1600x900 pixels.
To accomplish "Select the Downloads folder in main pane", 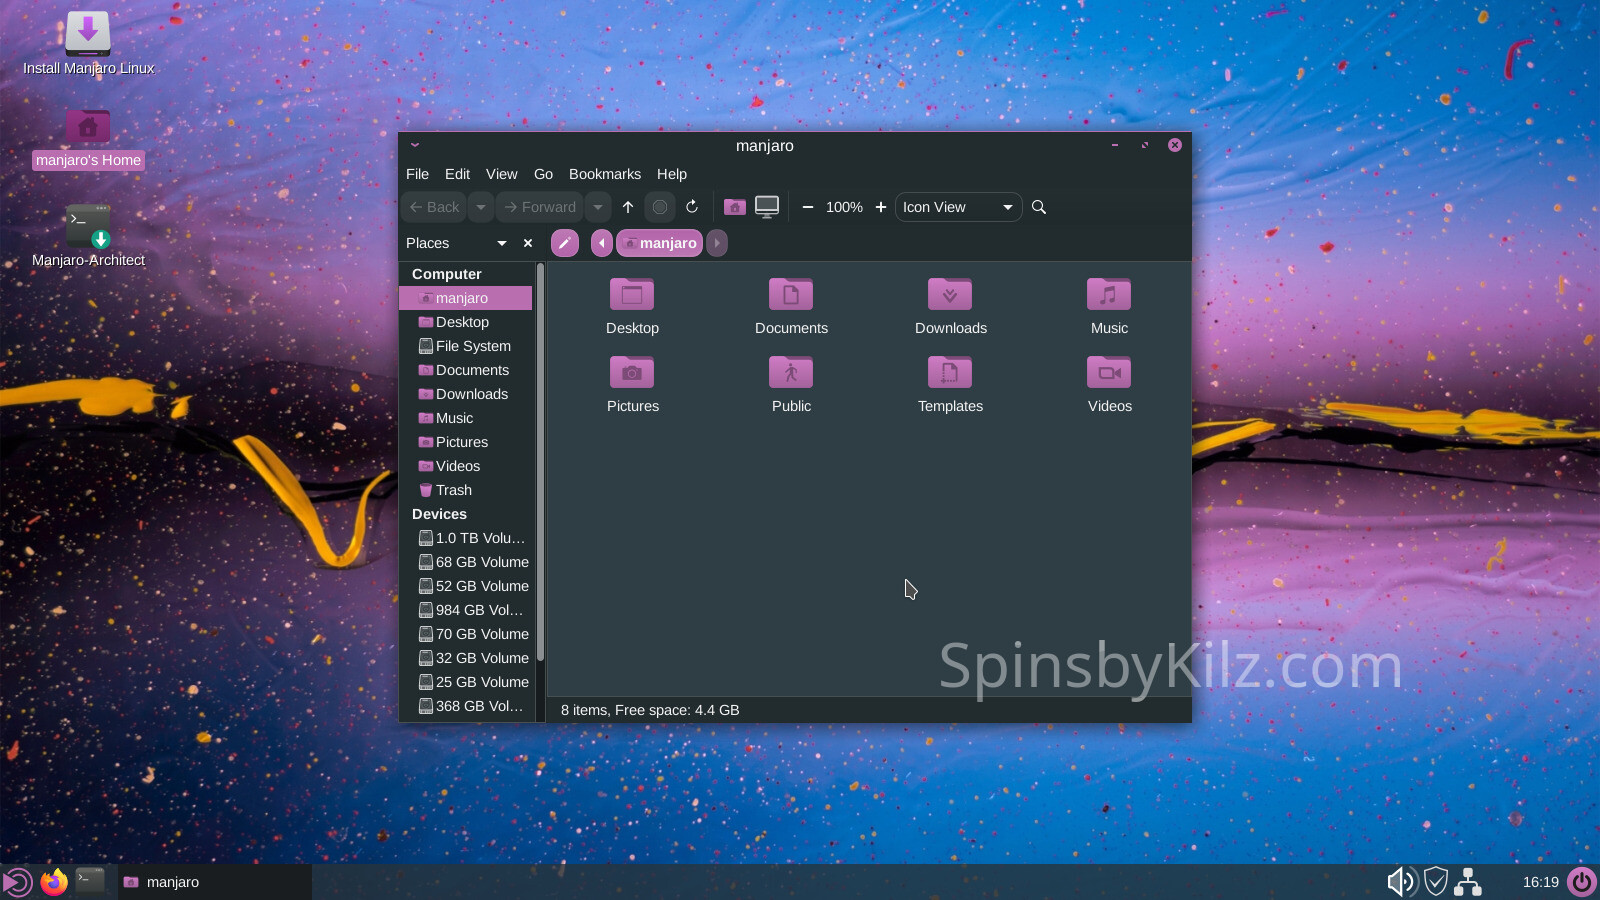I will click(x=950, y=306).
